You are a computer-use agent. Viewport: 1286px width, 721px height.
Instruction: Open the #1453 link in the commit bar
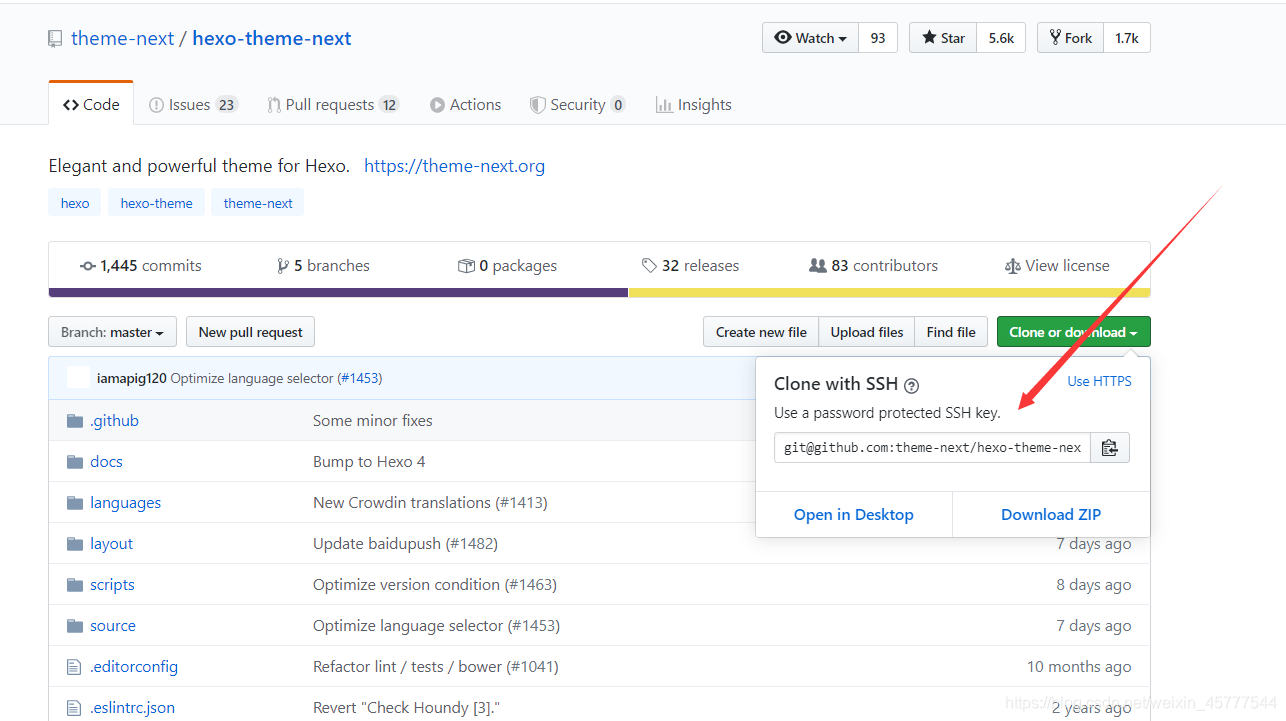pyautogui.click(x=360, y=378)
